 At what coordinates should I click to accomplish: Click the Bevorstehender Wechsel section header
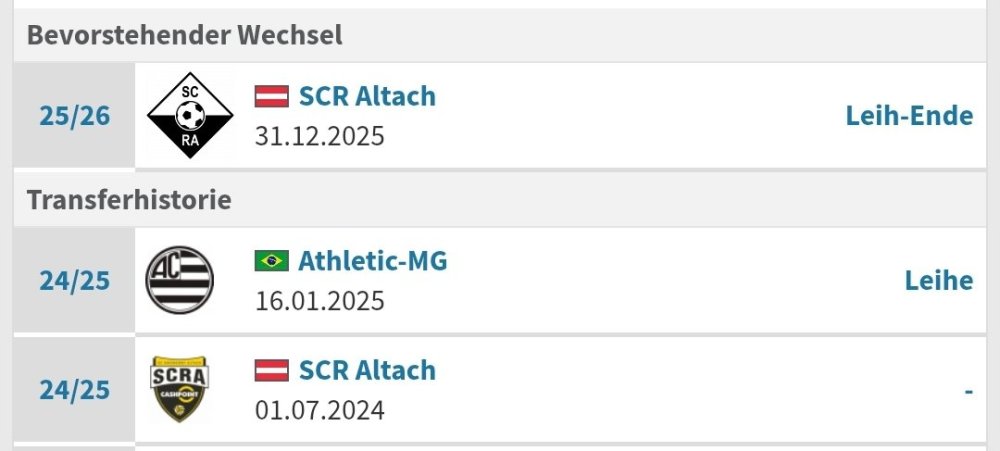[x=185, y=35]
